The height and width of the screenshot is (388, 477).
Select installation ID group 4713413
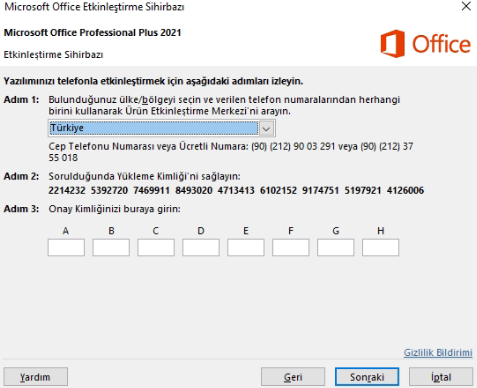tap(236, 190)
